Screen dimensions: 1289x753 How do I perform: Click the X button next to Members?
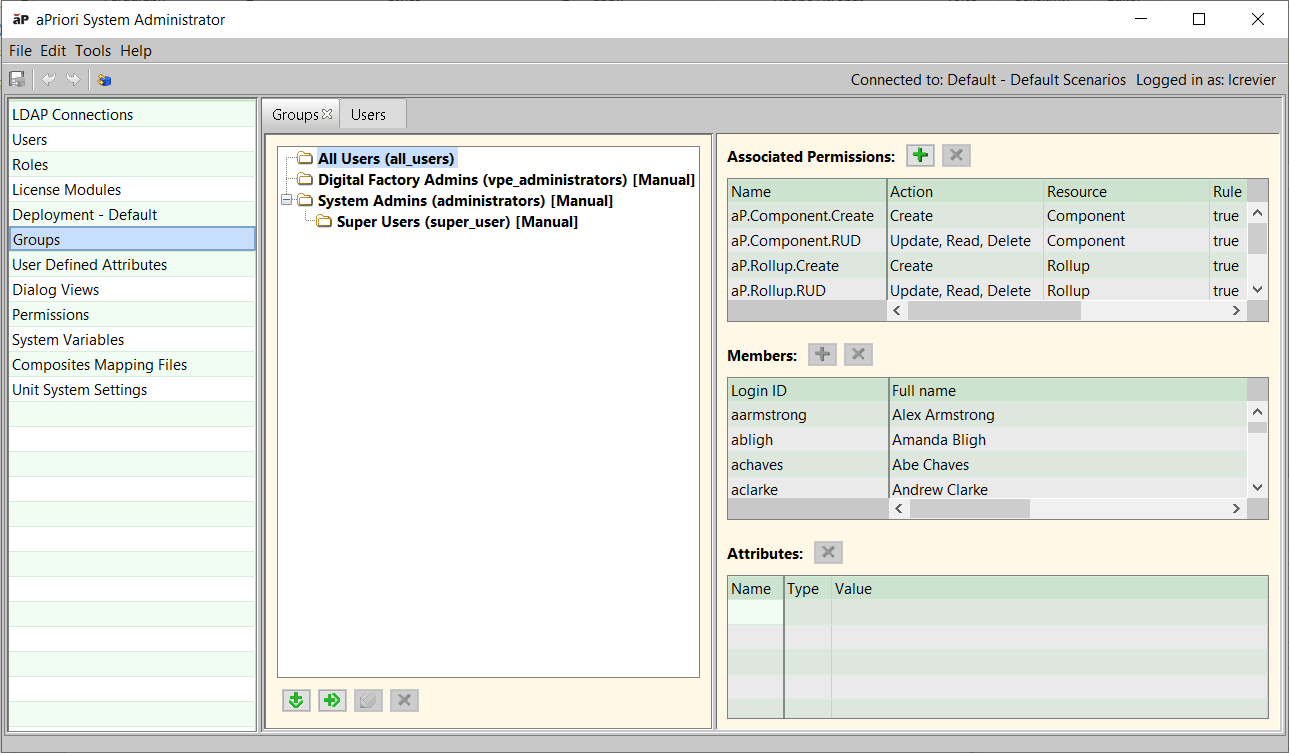tap(858, 355)
